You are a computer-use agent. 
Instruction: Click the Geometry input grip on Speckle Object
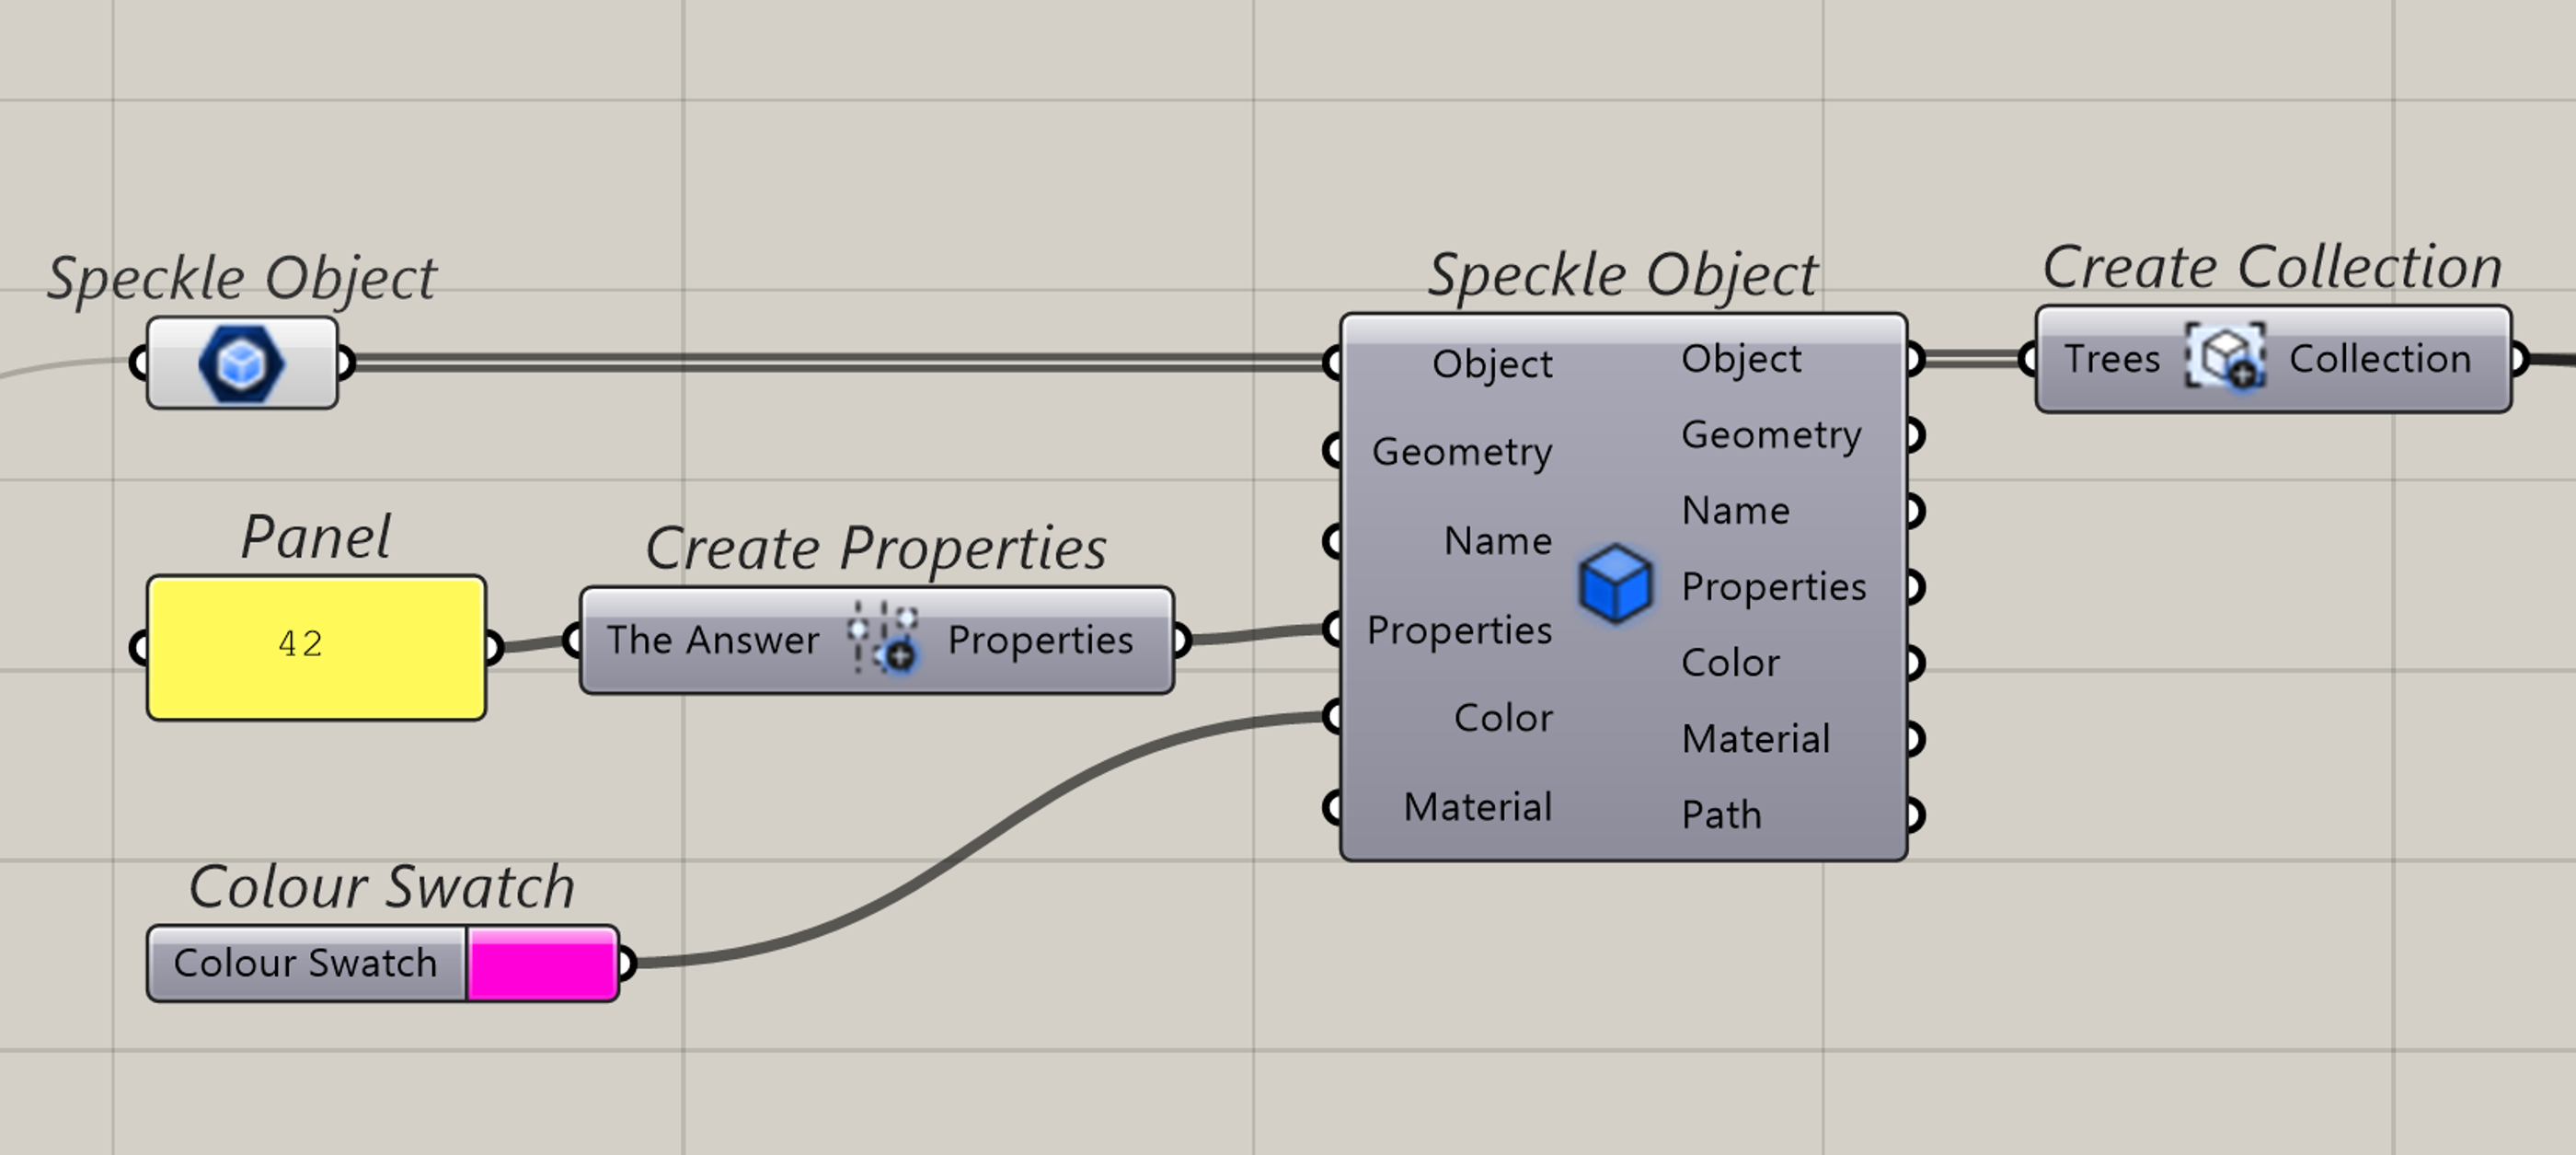click(1332, 450)
